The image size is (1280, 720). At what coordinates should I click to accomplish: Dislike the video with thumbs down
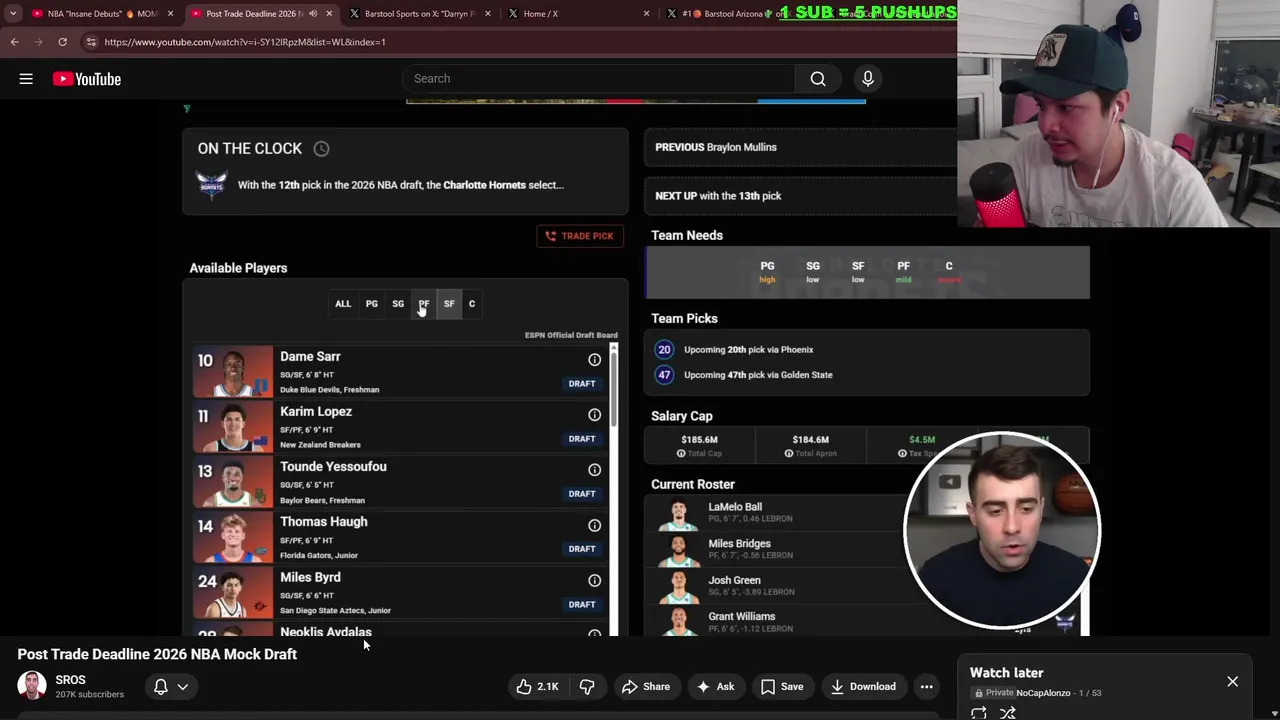(x=587, y=687)
